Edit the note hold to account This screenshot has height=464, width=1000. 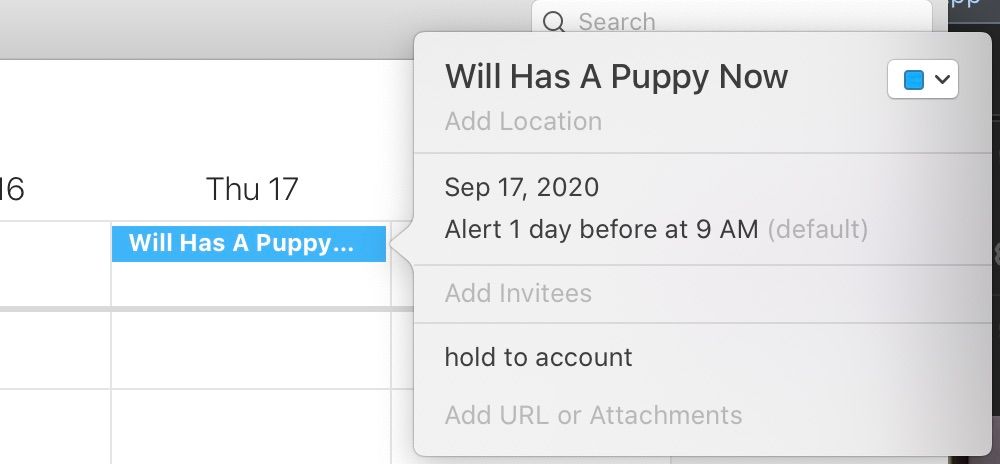click(538, 357)
